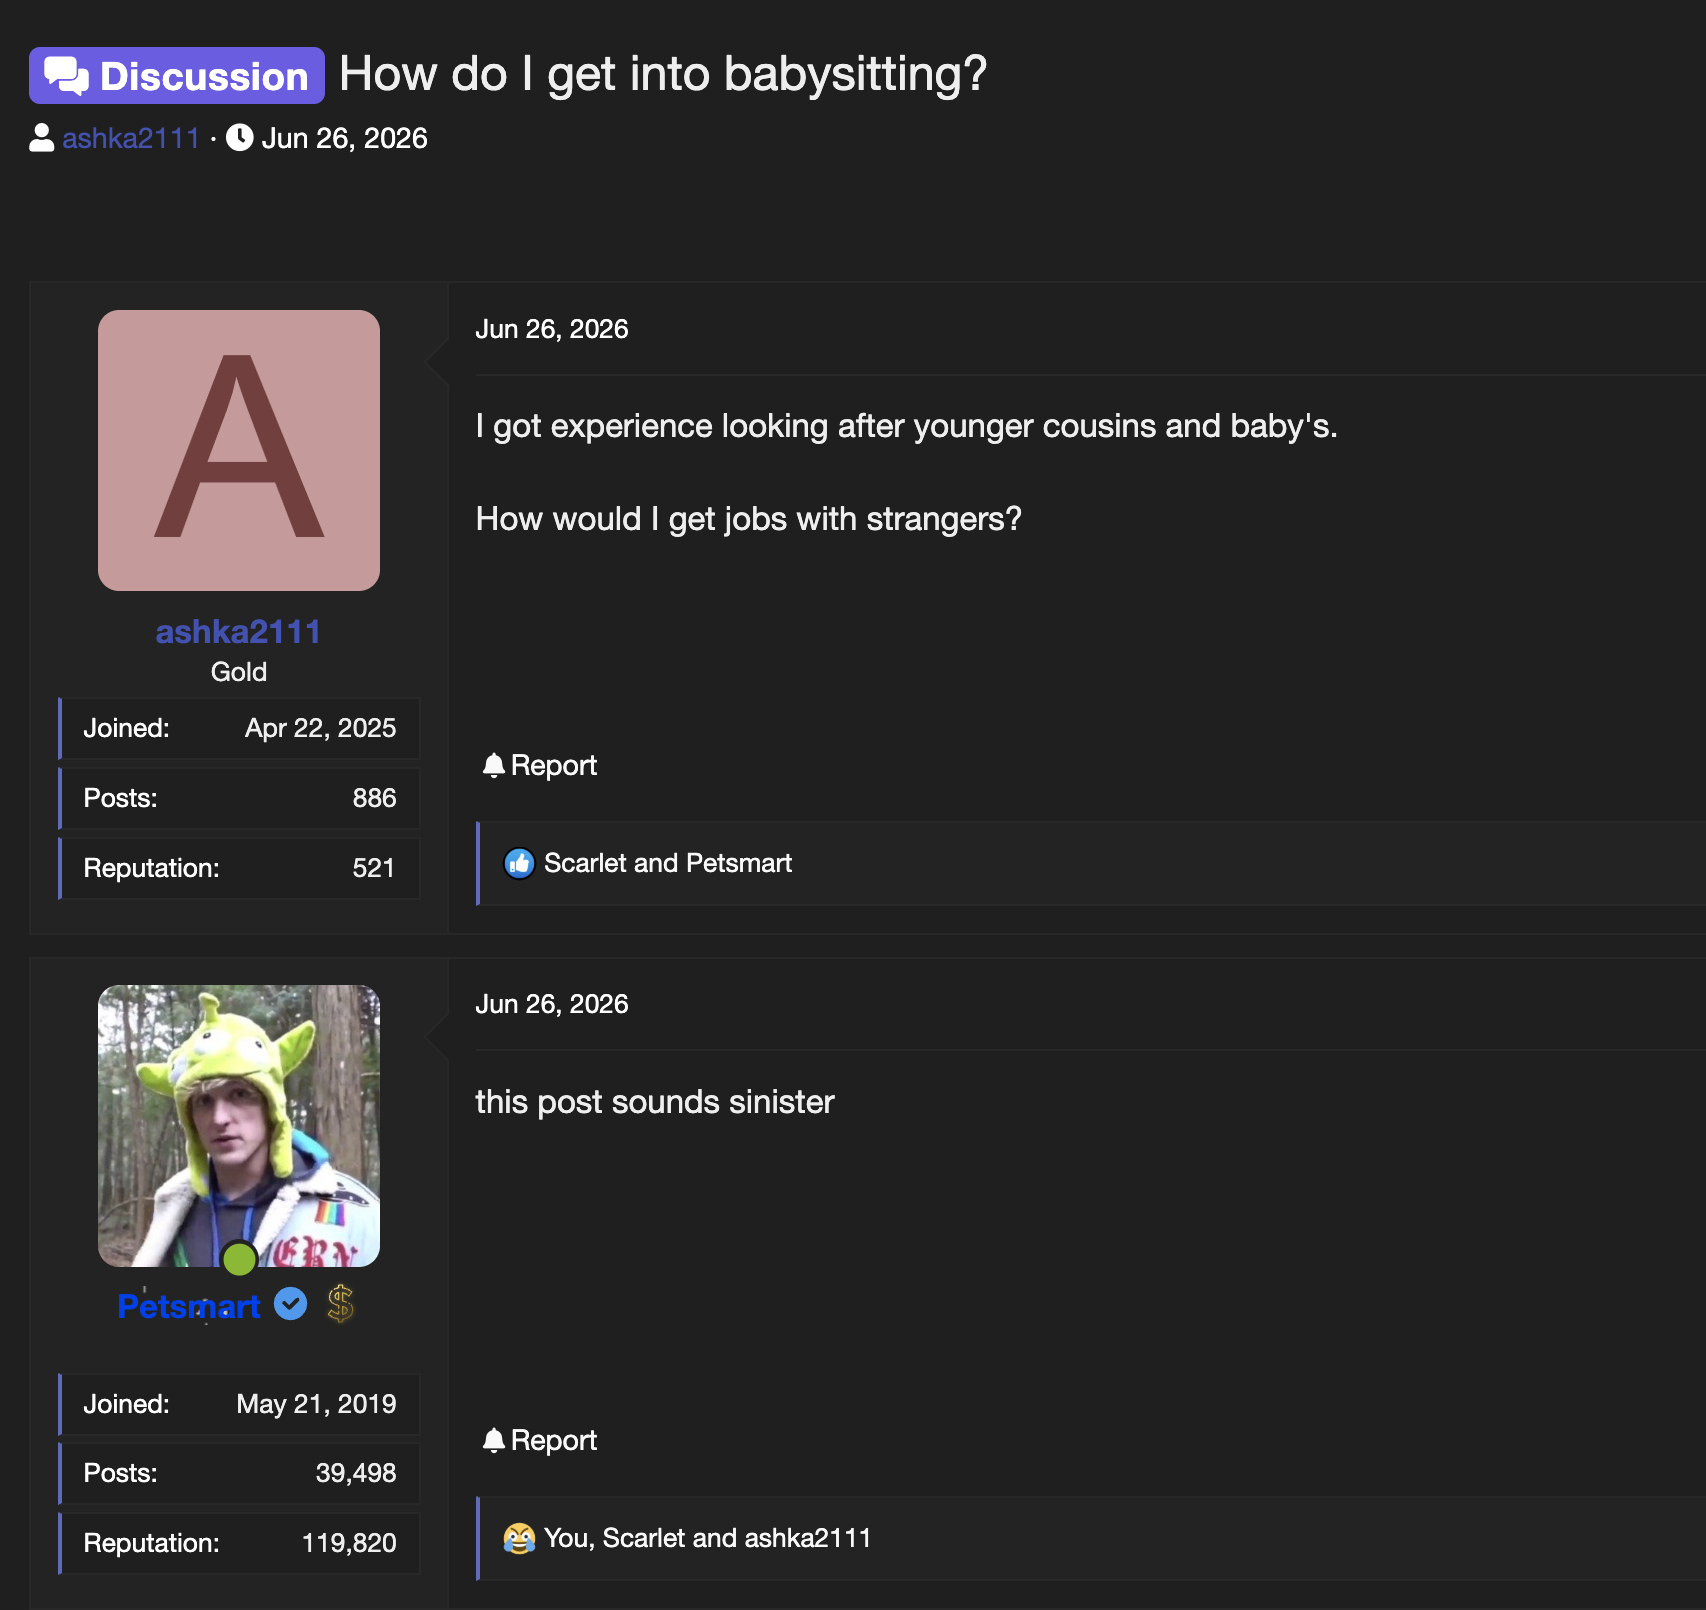Image resolution: width=1706 pixels, height=1610 pixels.
Task: Open ashka2111 profile name below avatar
Action: 238,632
